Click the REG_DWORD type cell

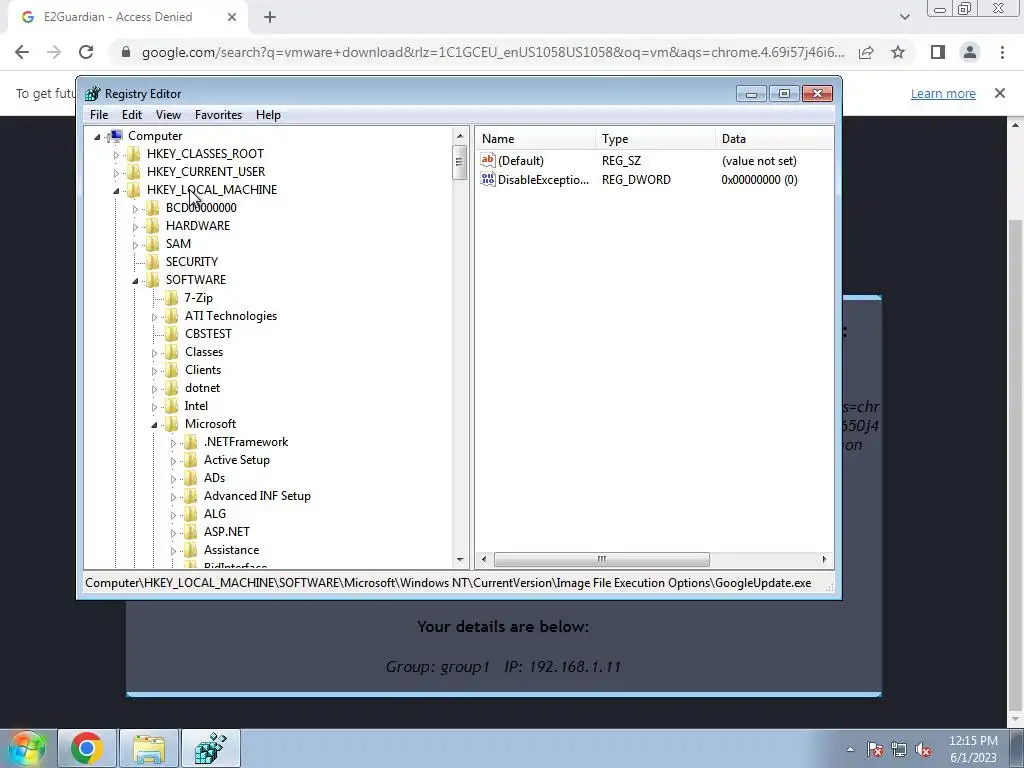coord(636,180)
